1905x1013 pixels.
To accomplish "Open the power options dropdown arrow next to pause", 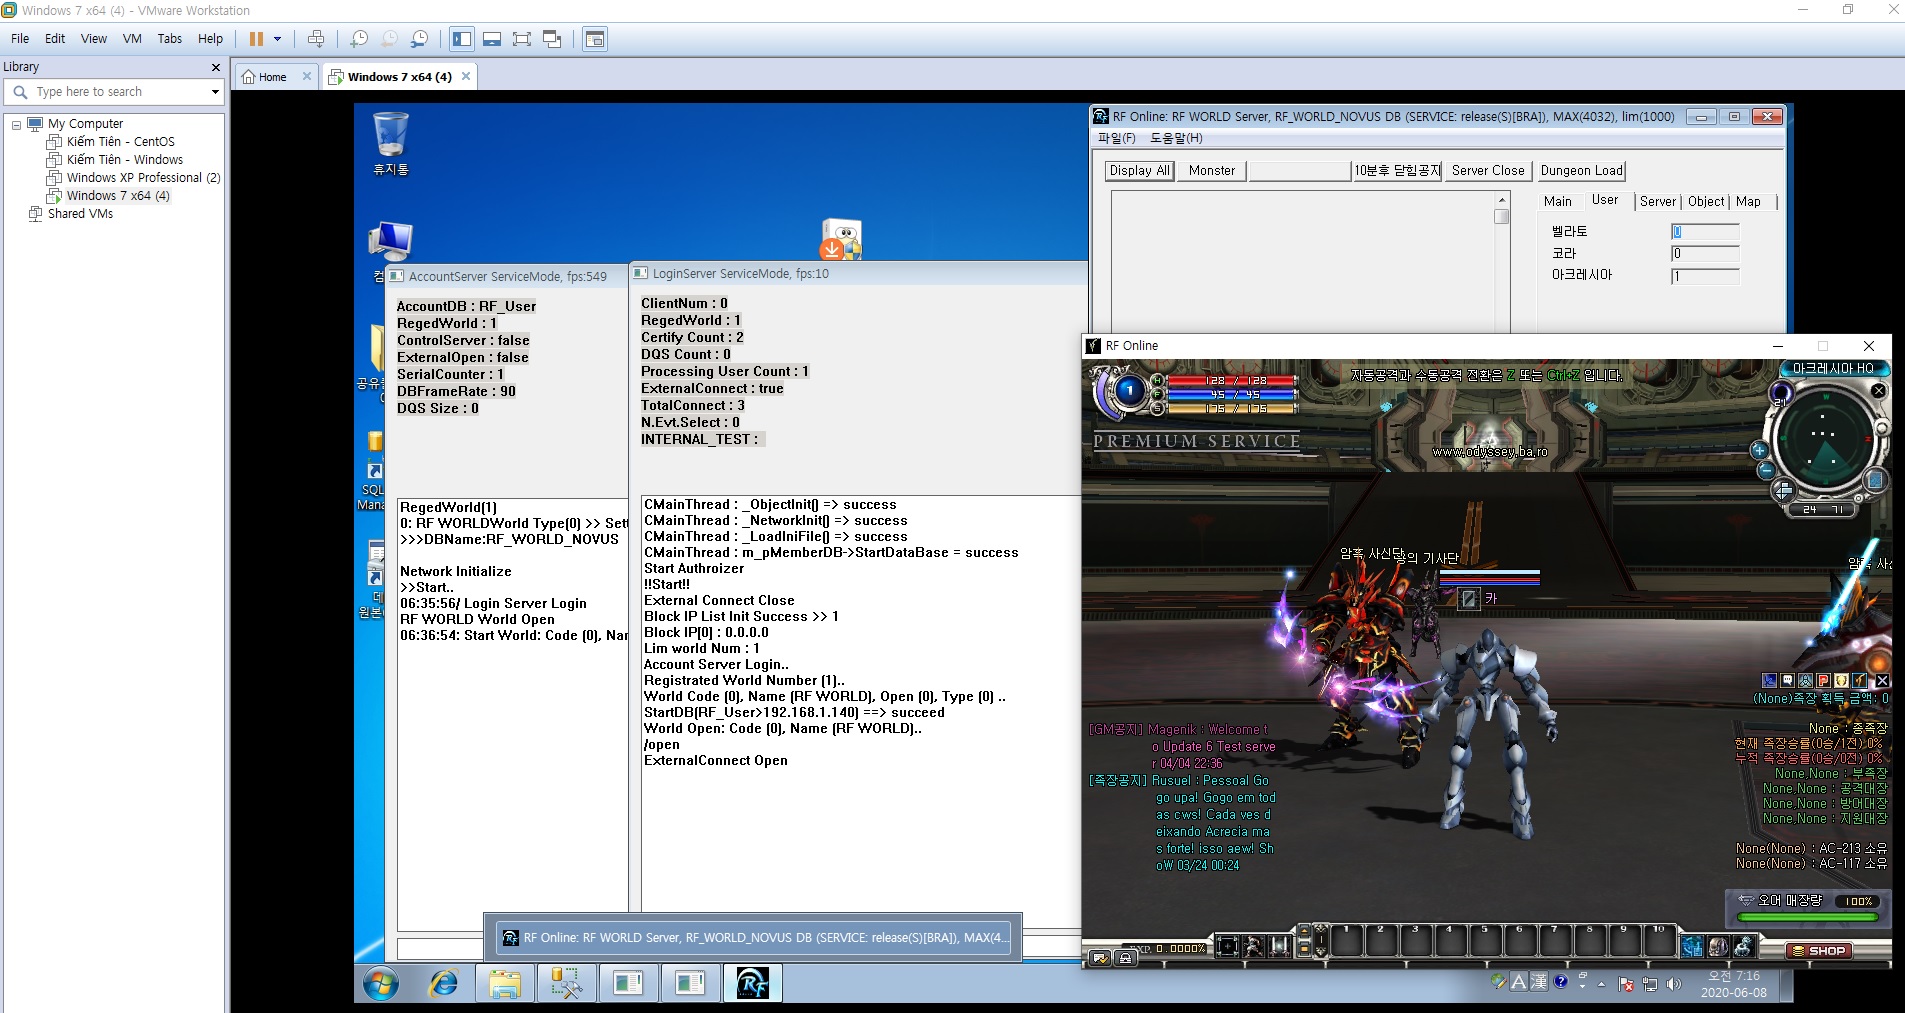I will pos(278,39).
